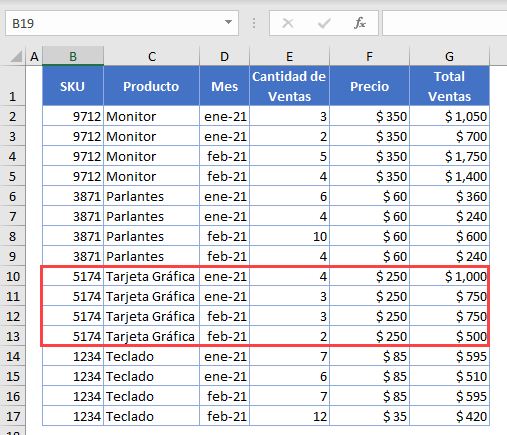Select $ 350 price cell in row 5
This screenshot has height=435, width=507.
coord(369,176)
